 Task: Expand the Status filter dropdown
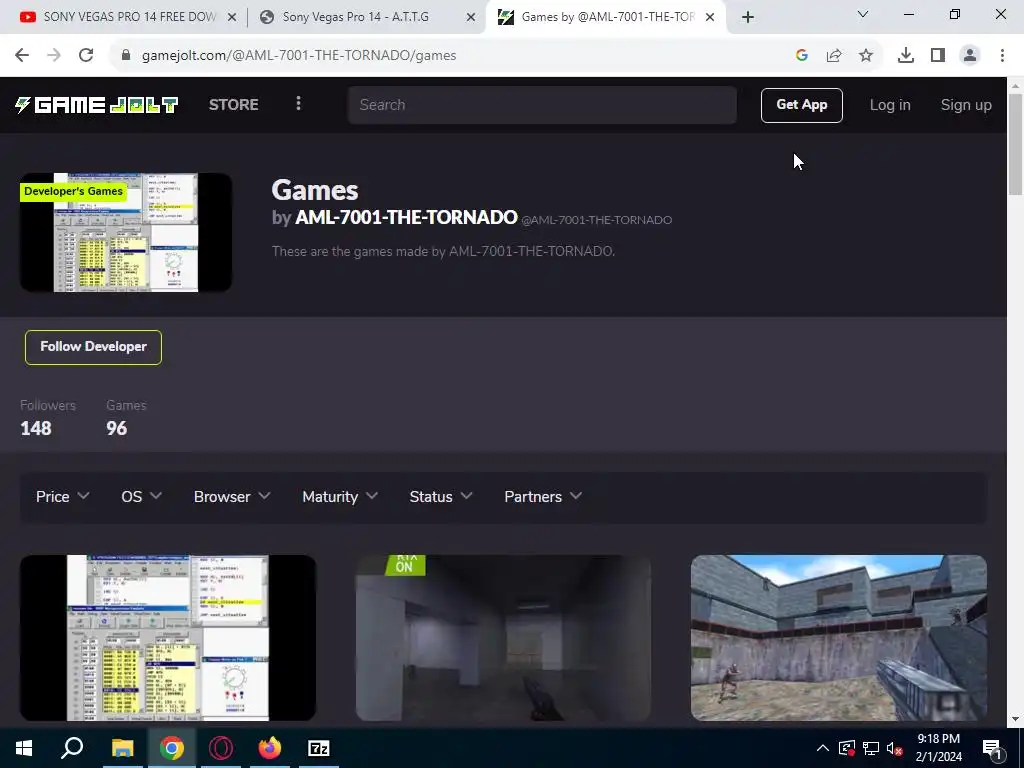point(441,497)
